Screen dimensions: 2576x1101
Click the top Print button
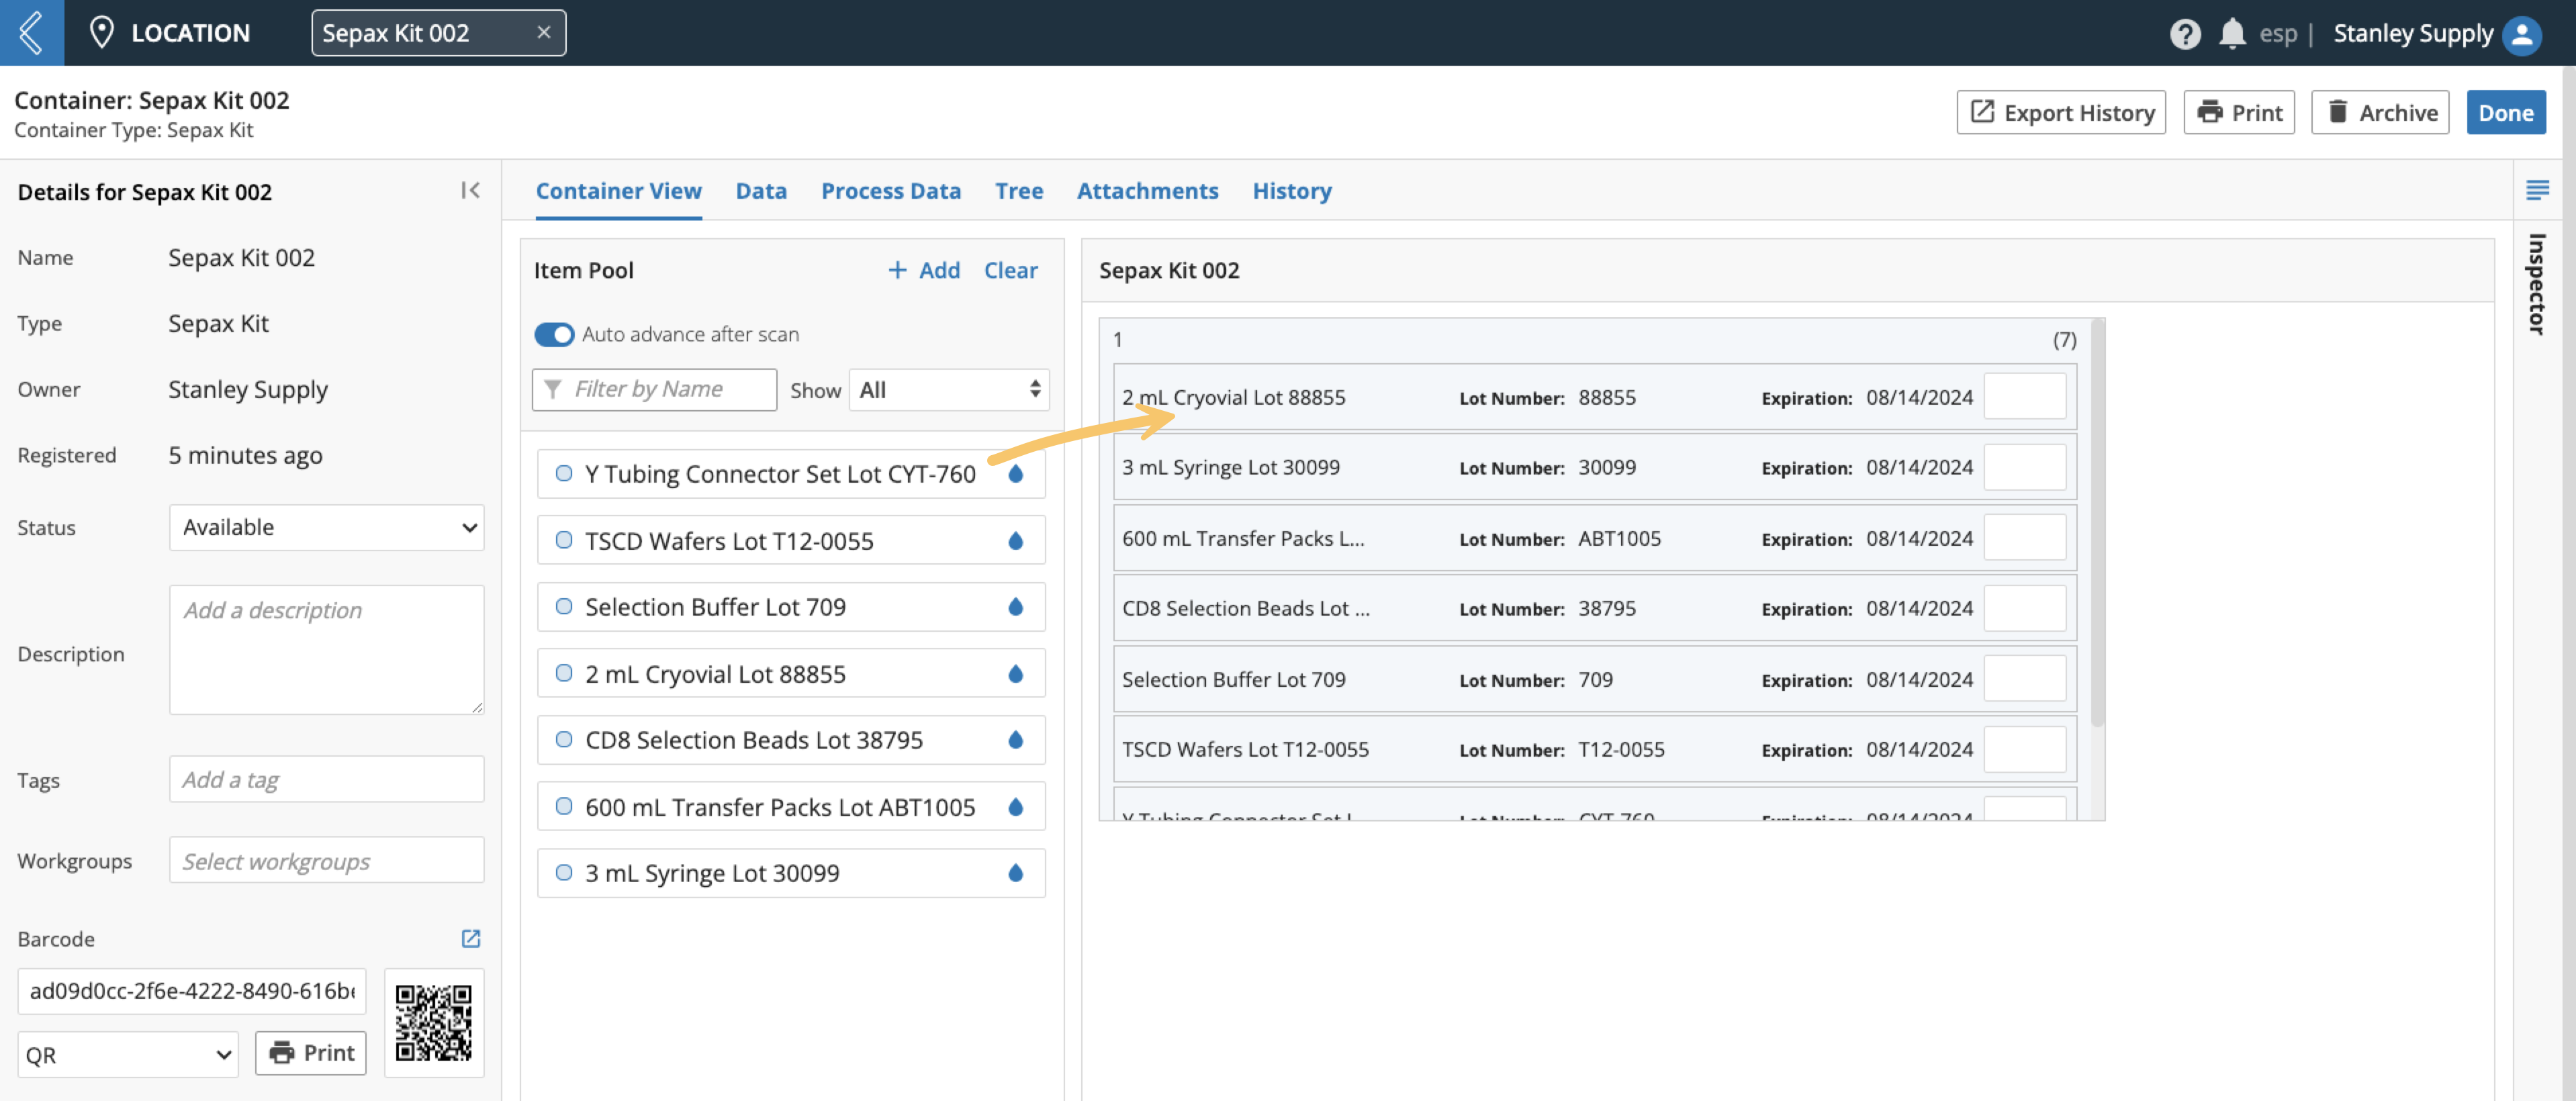tap(2239, 112)
